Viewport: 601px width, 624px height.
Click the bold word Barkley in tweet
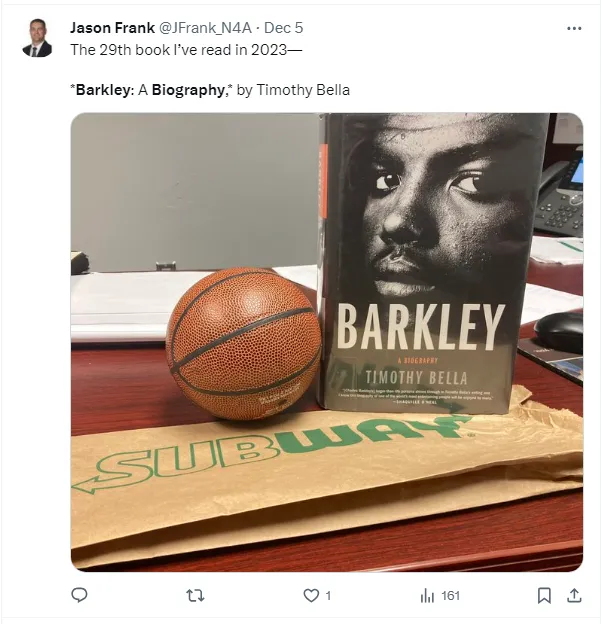(x=102, y=90)
